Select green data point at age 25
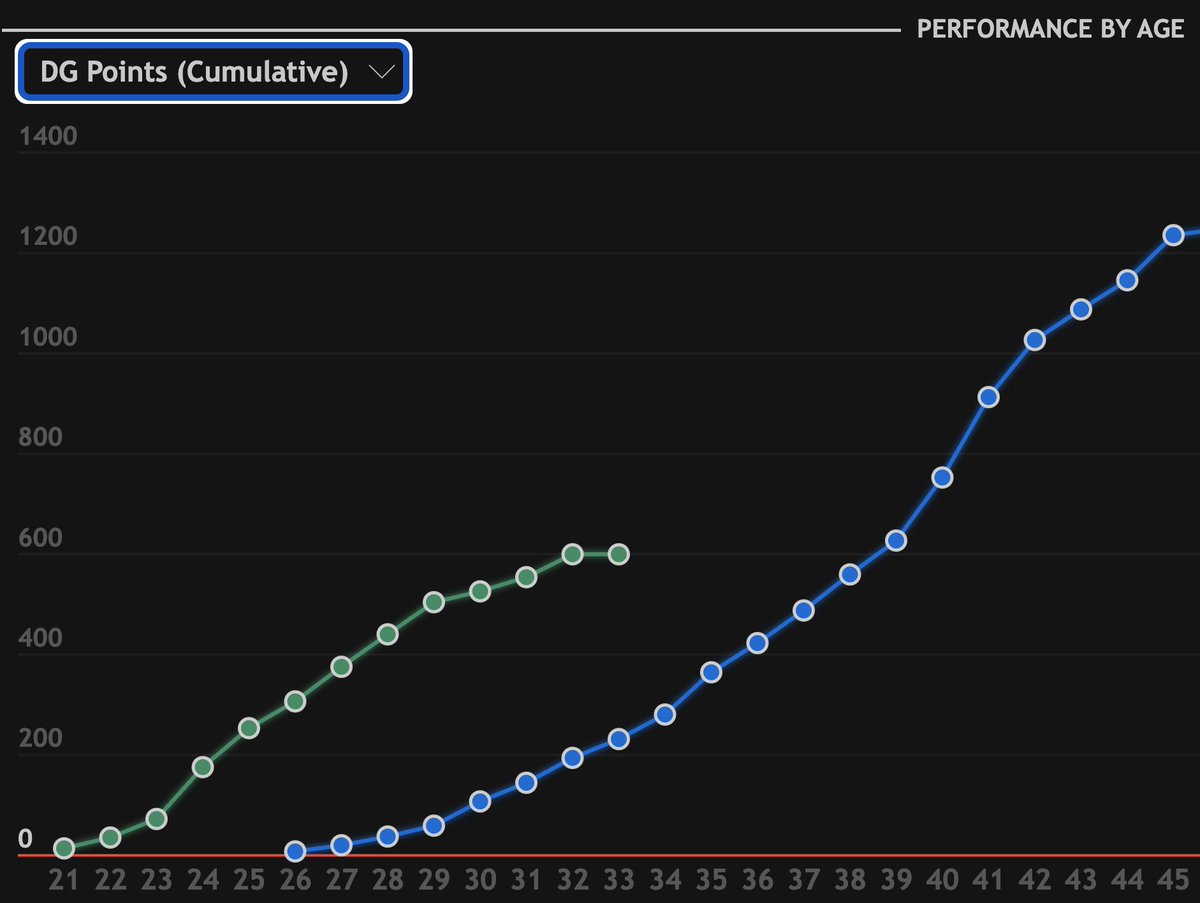This screenshot has height=903, width=1200. pyautogui.click(x=249, y=728)
